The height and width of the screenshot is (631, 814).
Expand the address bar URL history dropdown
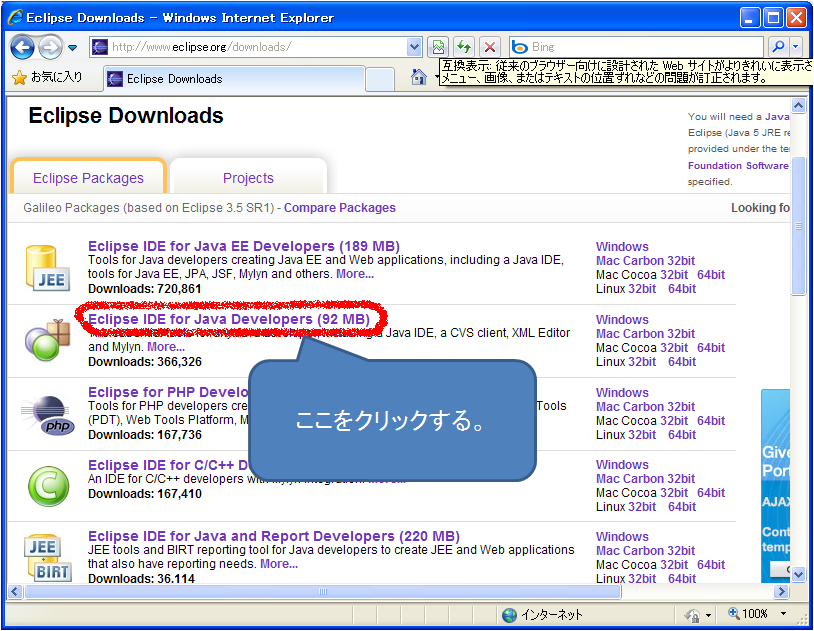(414, 47)
